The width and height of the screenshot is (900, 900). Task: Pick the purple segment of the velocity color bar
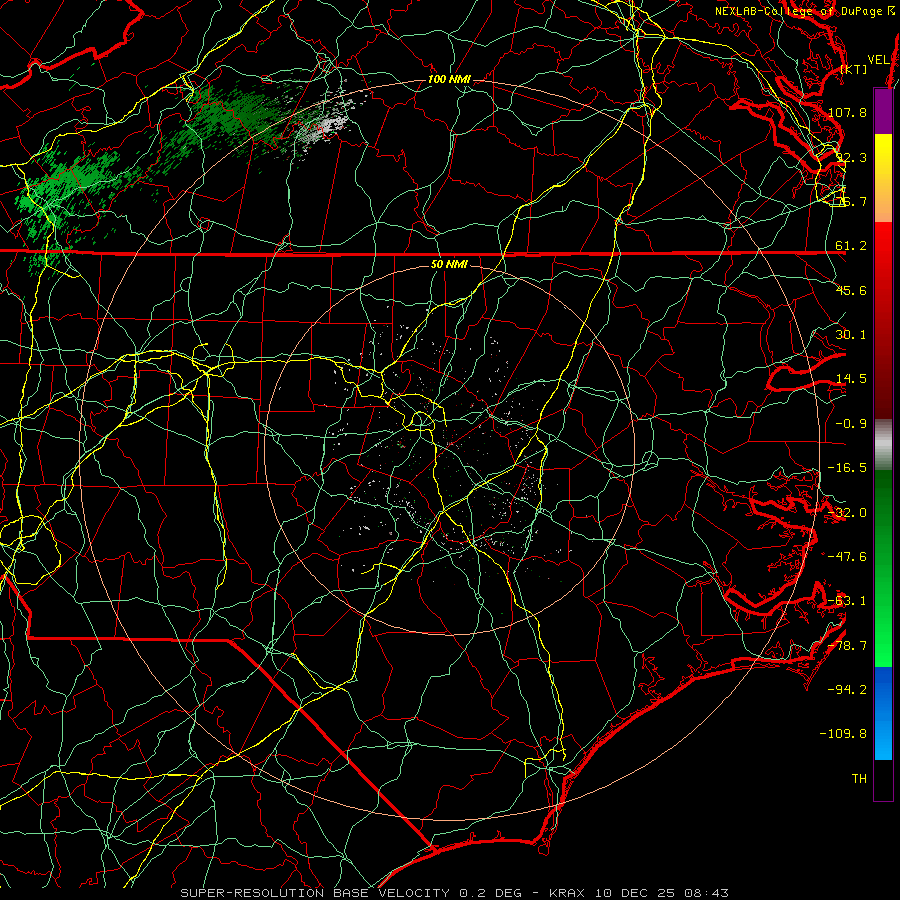click(883, 111)
